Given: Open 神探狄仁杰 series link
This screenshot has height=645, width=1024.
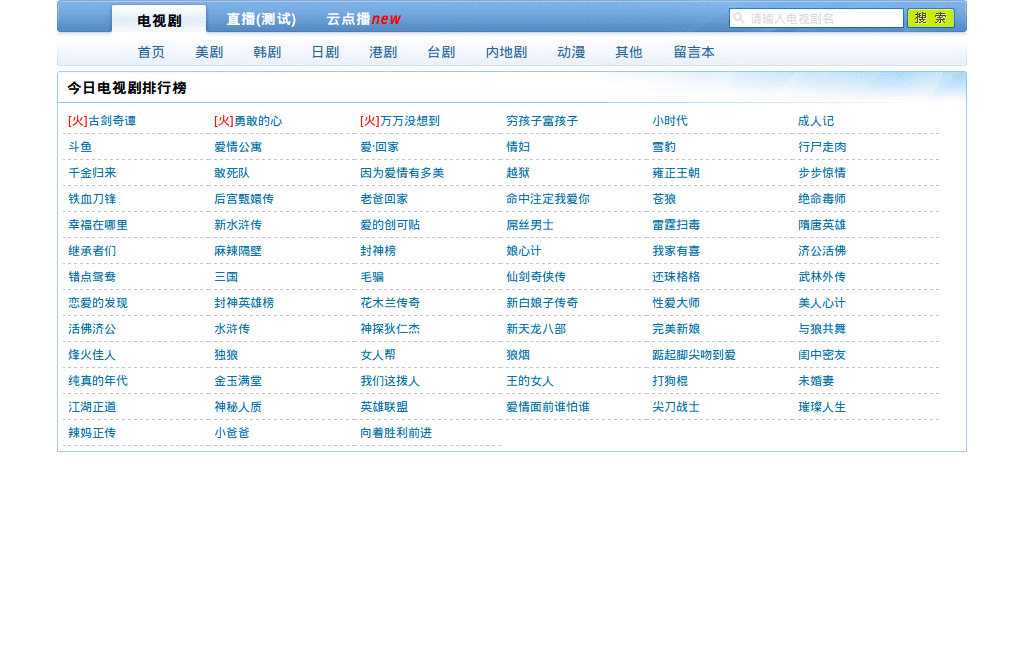Looking at the screenshot, I should pyautogui.click(x=391, y=329).
